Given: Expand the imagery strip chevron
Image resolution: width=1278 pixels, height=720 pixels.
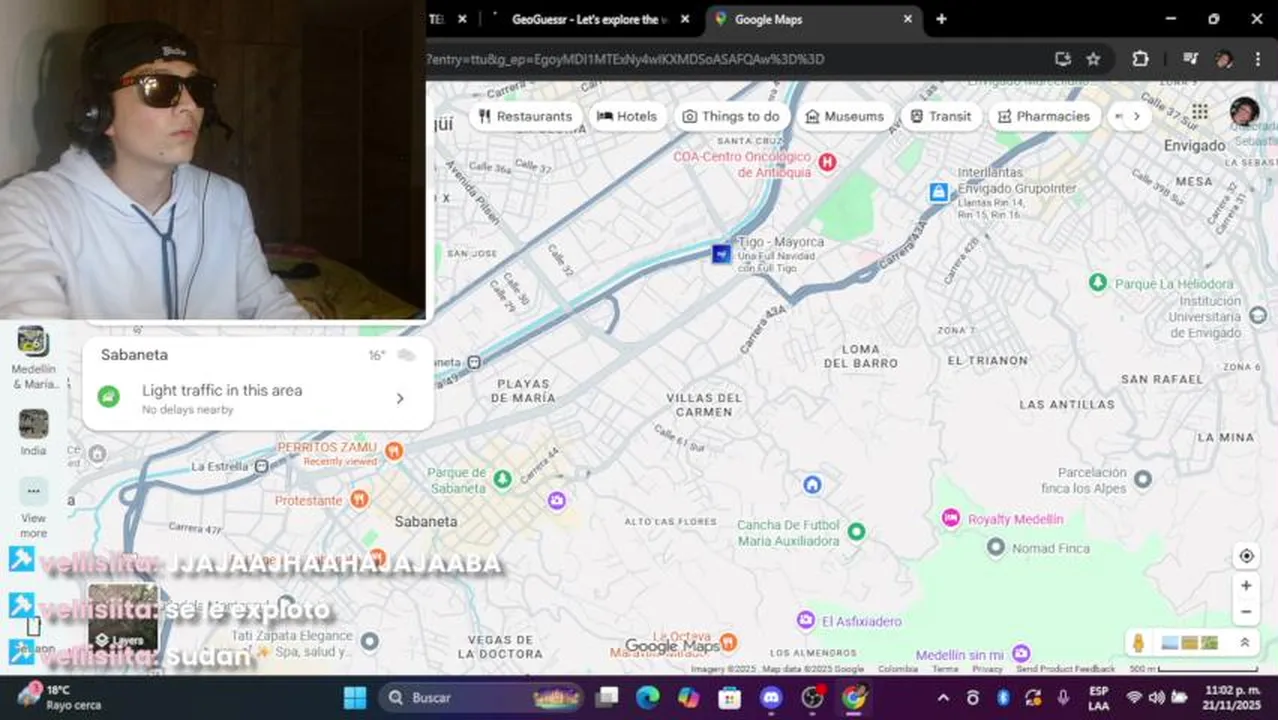Looking at the screenshot, I should [x=1245, y=643].
